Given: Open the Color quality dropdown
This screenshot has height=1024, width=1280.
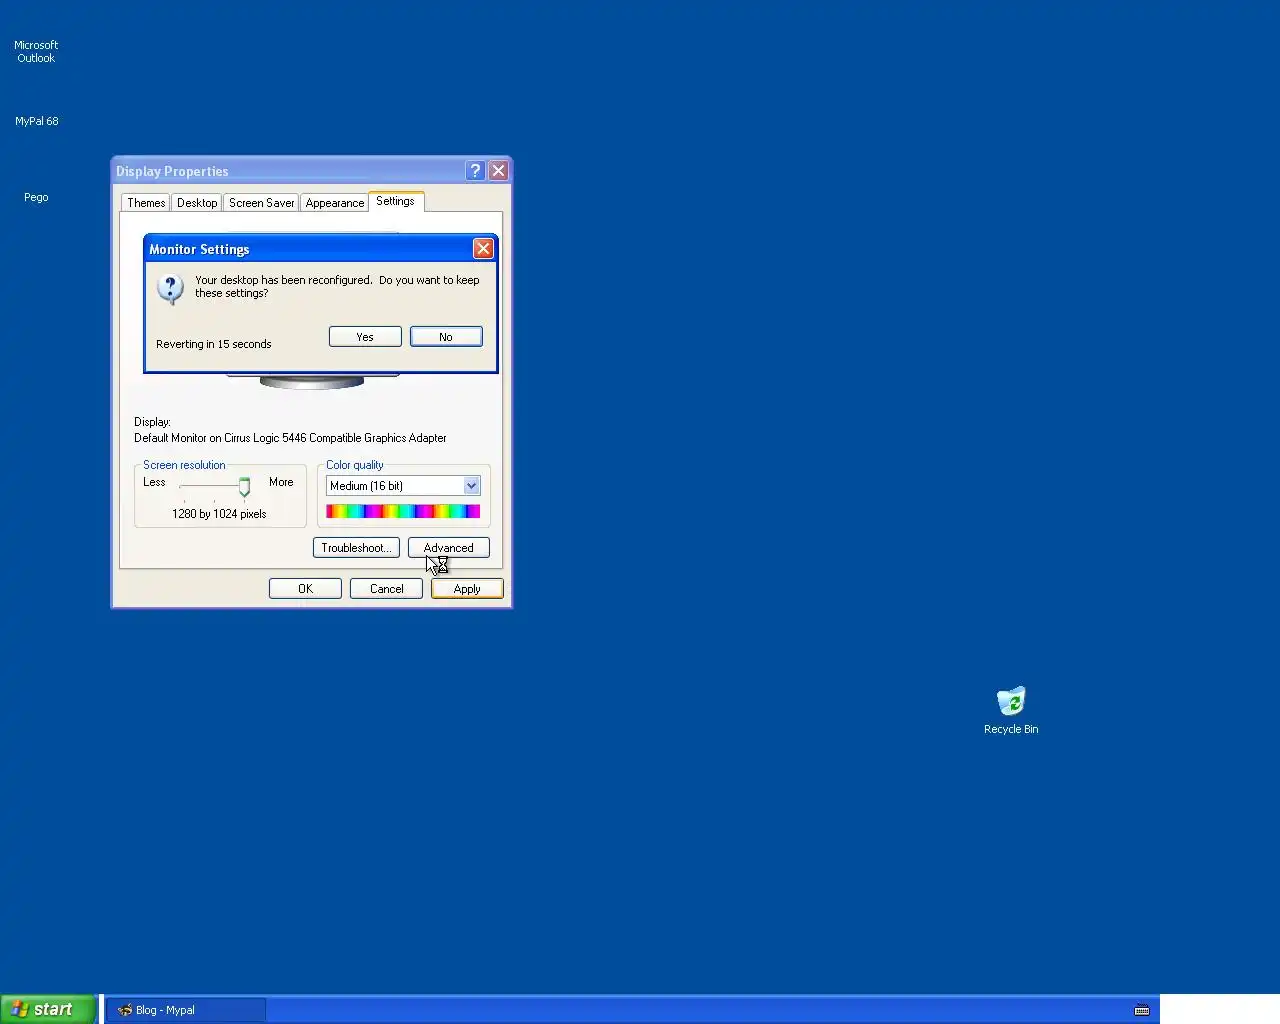Looking at the screenshot, I should click(x=403, y=486).
